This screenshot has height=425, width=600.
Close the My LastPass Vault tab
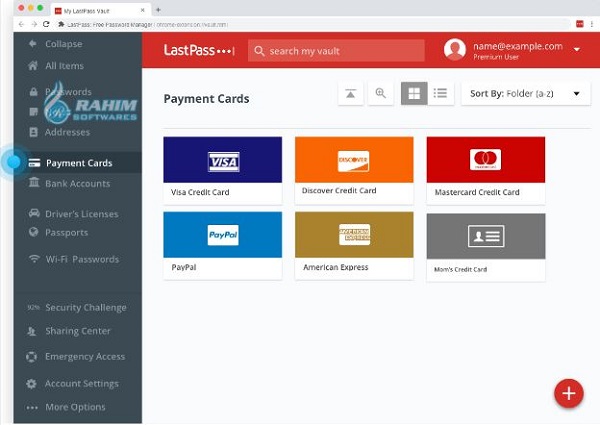(x=143, y=10)
